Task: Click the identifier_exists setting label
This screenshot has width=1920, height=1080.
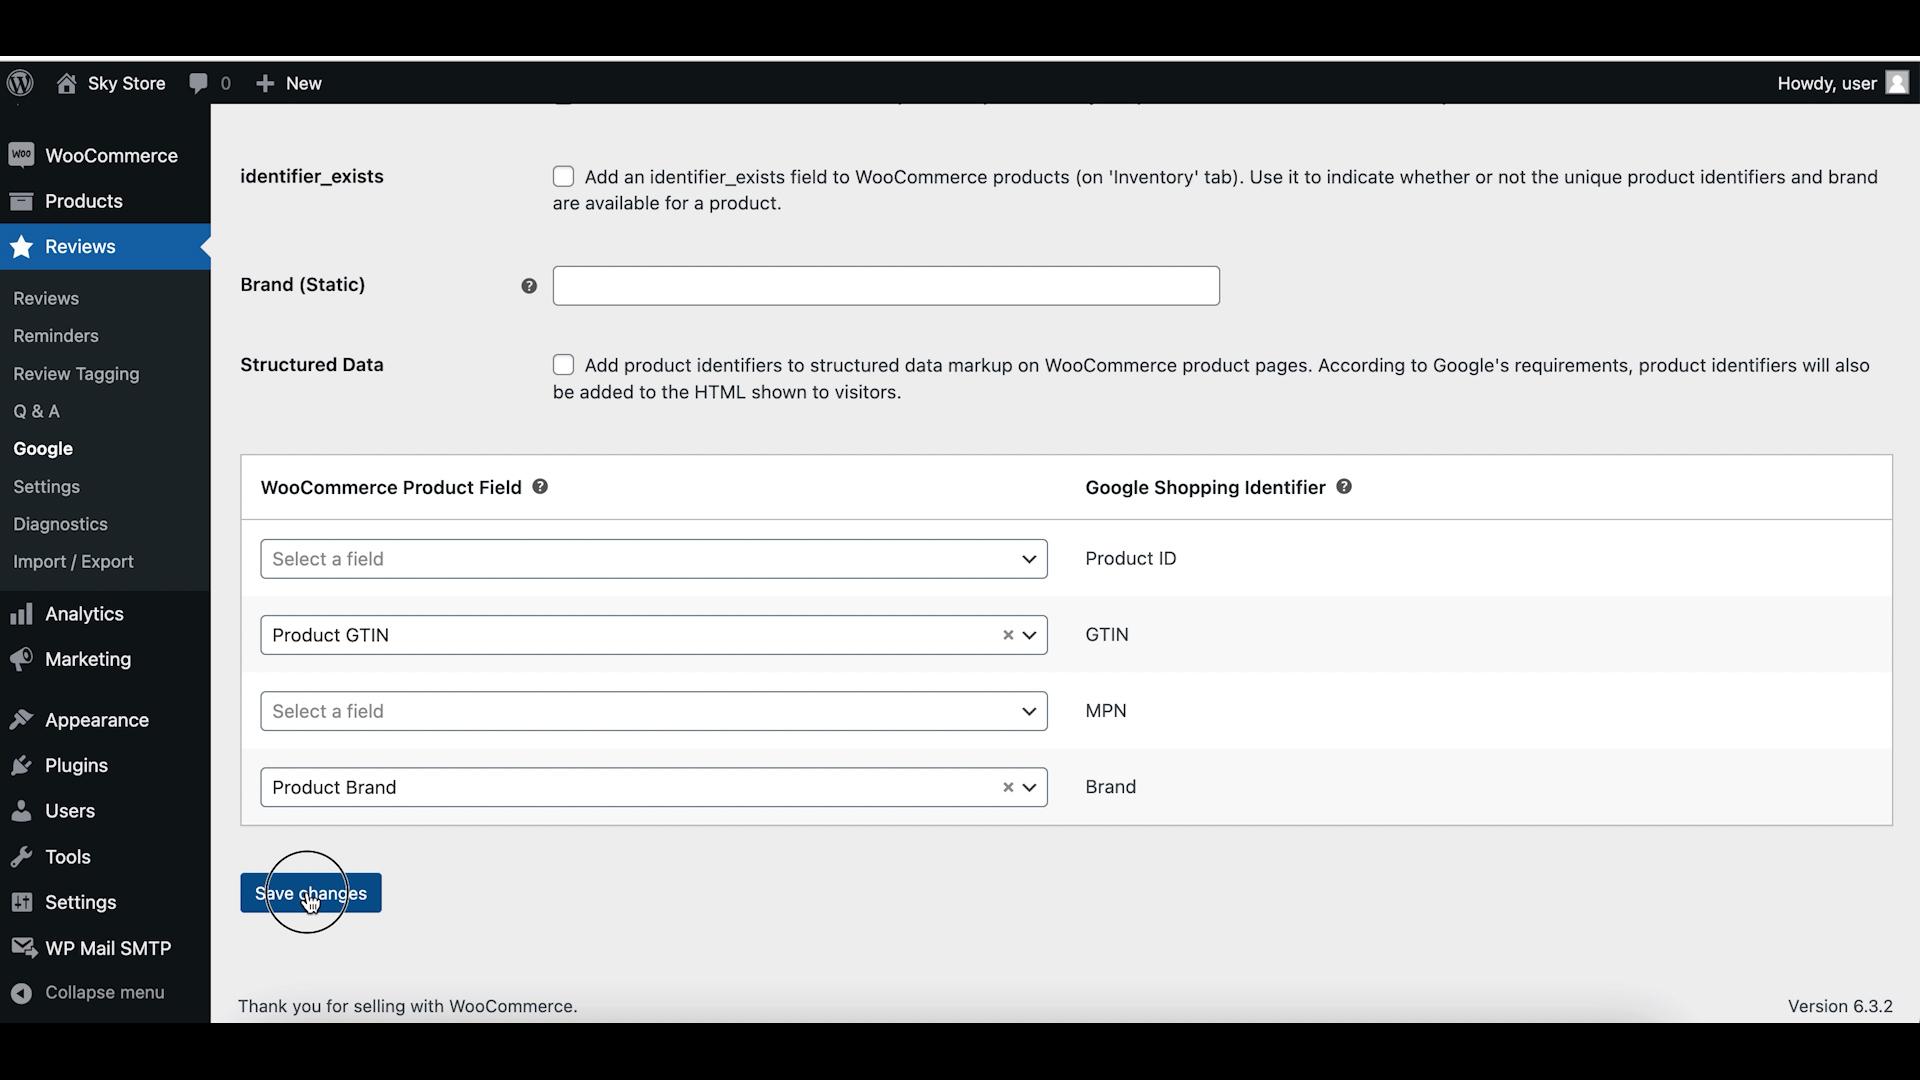Action: click(312, 177)
